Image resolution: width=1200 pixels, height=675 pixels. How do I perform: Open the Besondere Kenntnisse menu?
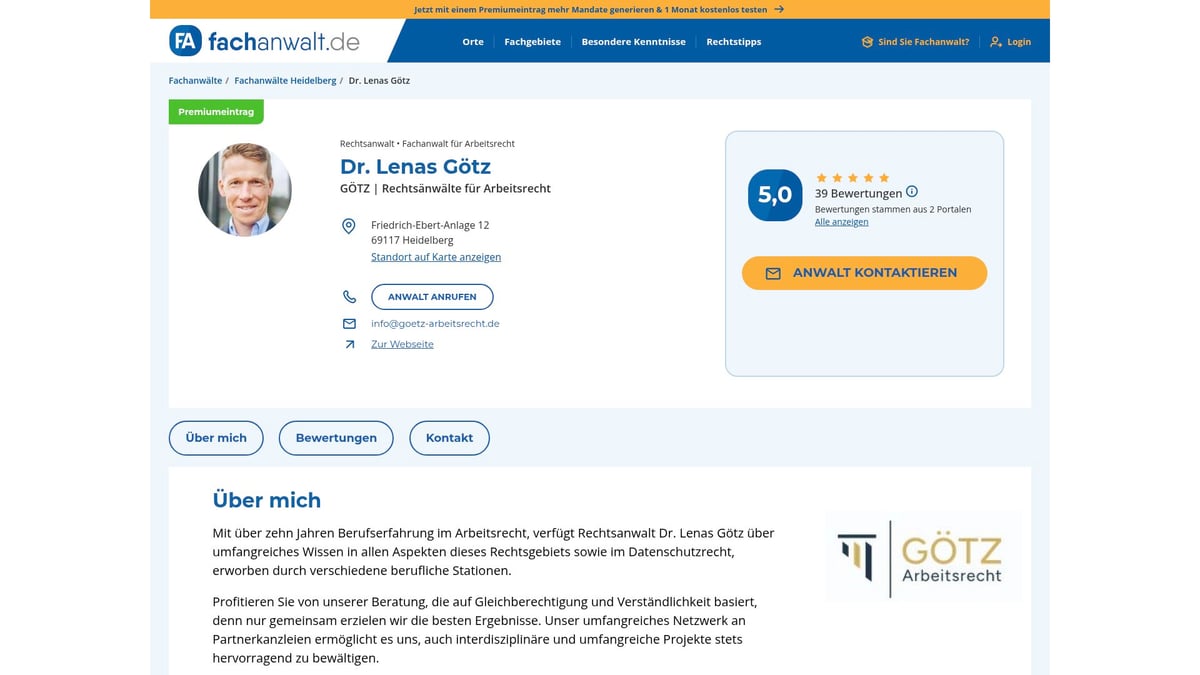click(x=633, y=41)
